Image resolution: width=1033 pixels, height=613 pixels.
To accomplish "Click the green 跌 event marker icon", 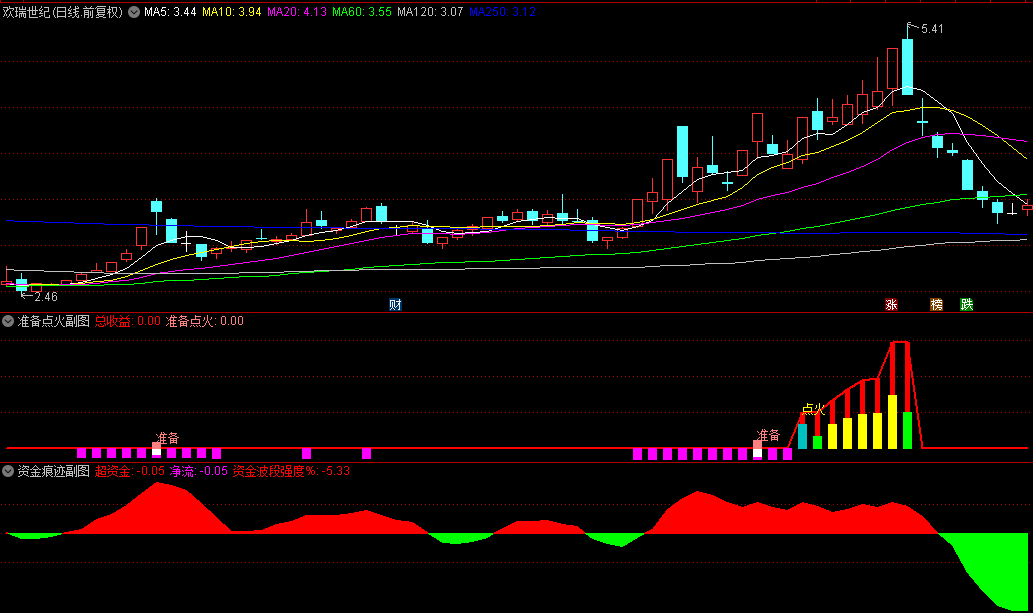I will click(x=966, y=305).
